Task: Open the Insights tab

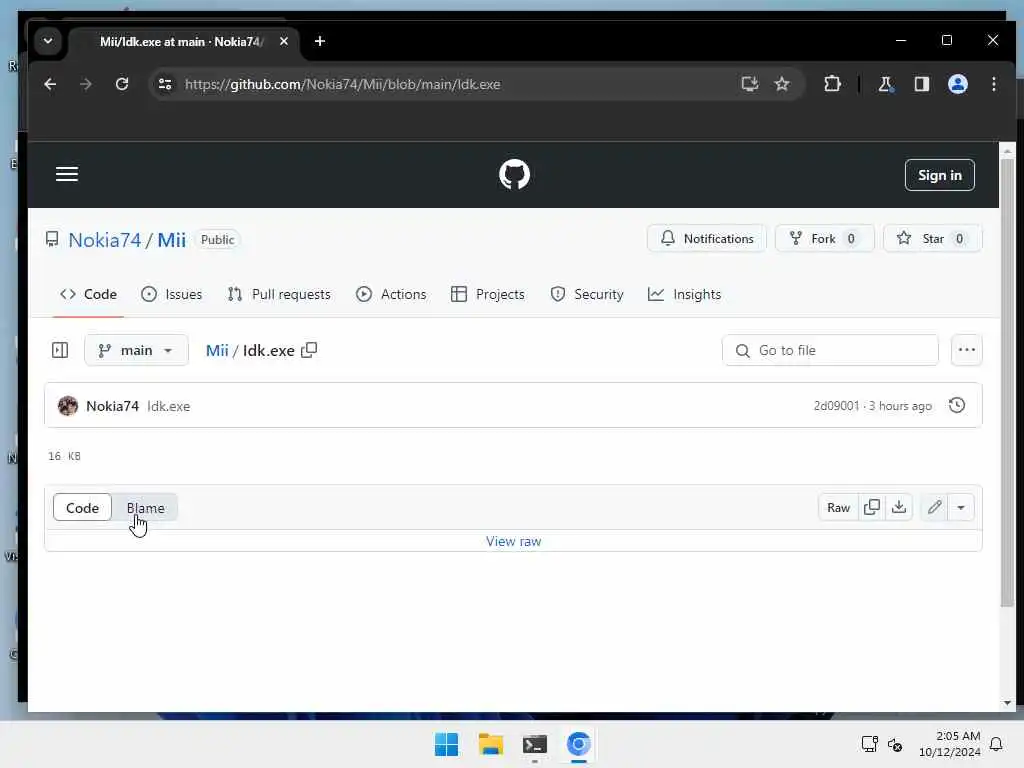Action: 684,295
